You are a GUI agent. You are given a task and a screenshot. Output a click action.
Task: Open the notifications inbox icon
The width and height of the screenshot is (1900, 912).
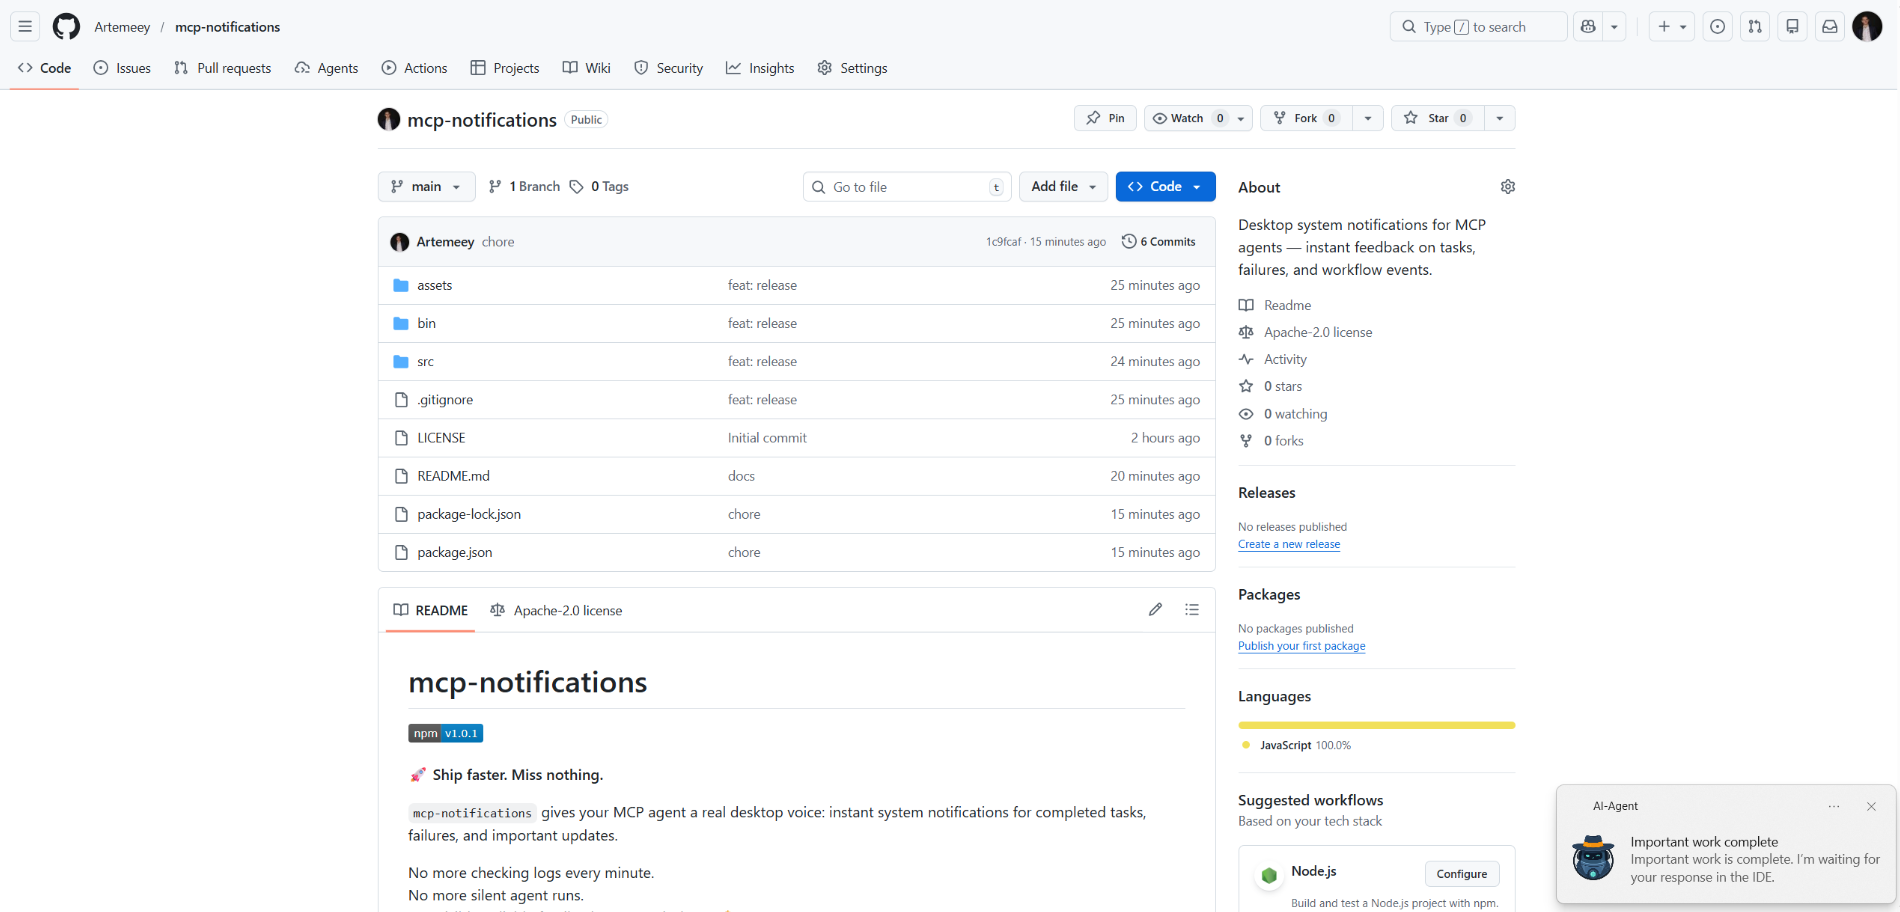click(x=1830, y=27)
